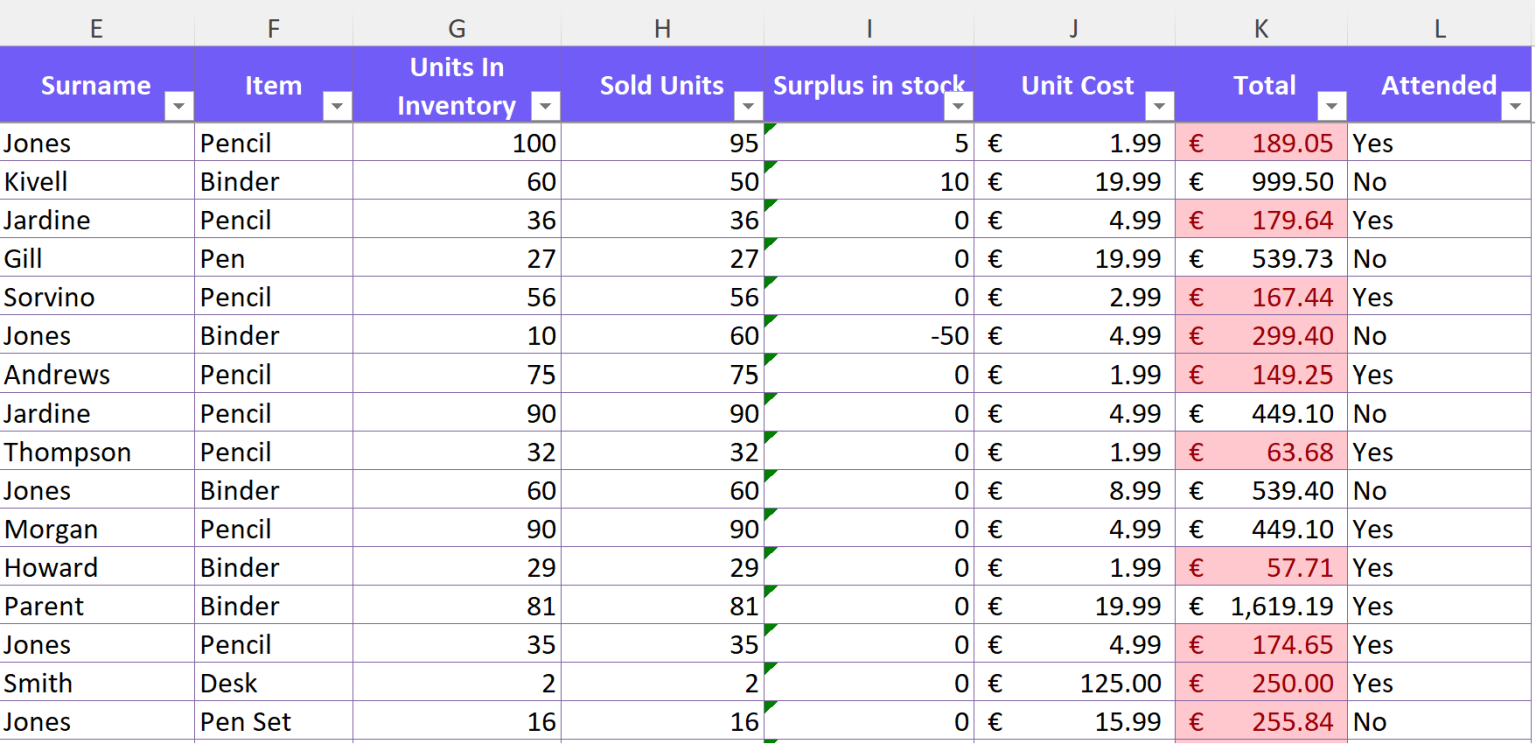Expand the Unit Cost filter arrow

coord(1160,106)
